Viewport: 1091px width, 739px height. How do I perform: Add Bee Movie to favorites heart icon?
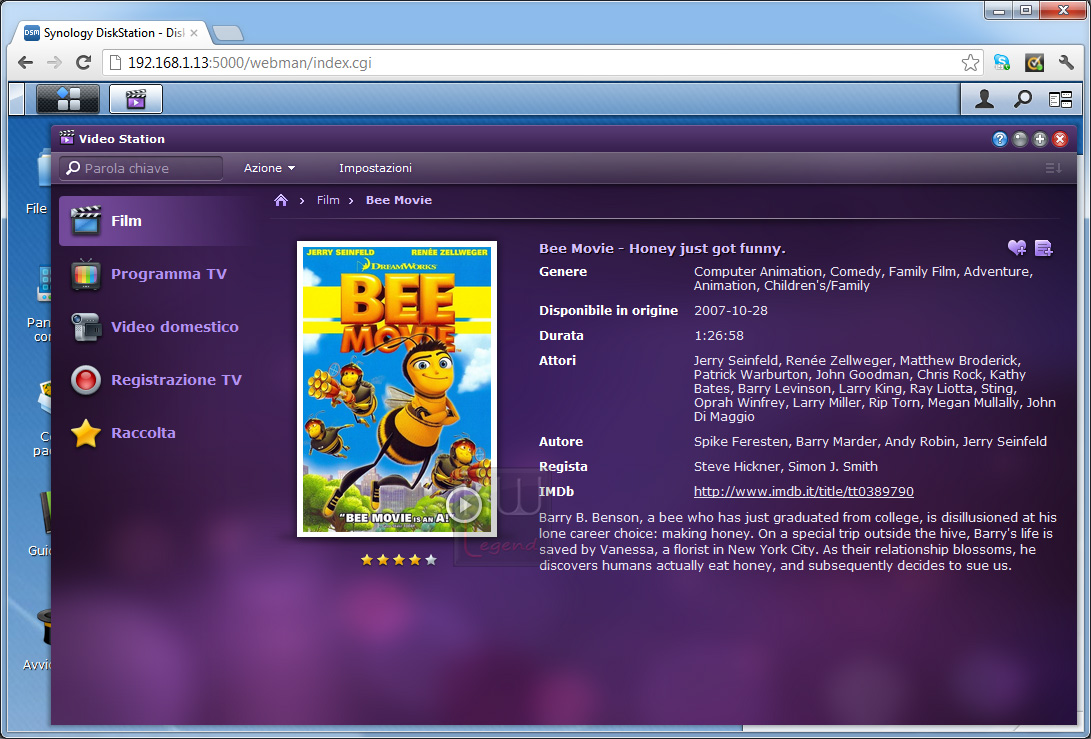coord(1017,248)
